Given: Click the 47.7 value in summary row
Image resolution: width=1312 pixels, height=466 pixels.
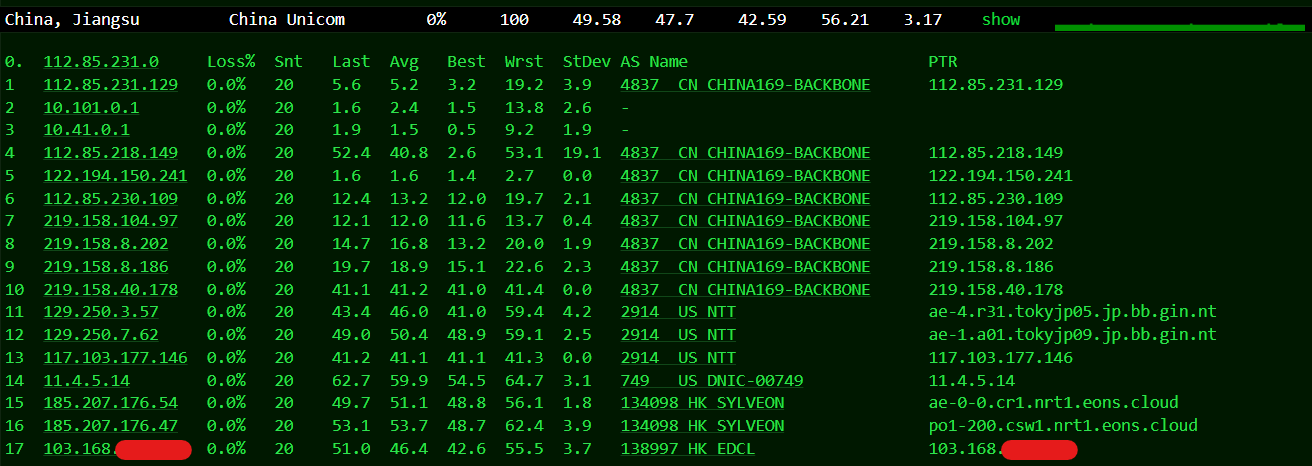Looking at the screenshot, I should click(x=675, y=19).
